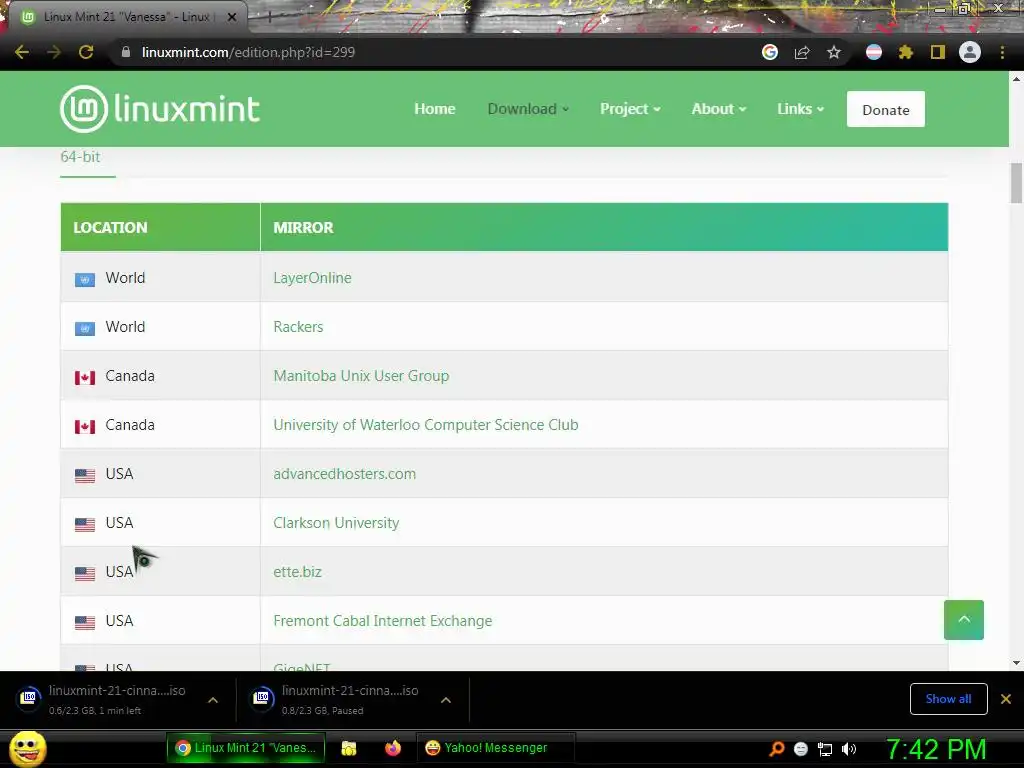Close the Linux Mint 21 Vanessa tab
The width and height of the screenshot is (1024, 768).
click(x=232, y=17)
